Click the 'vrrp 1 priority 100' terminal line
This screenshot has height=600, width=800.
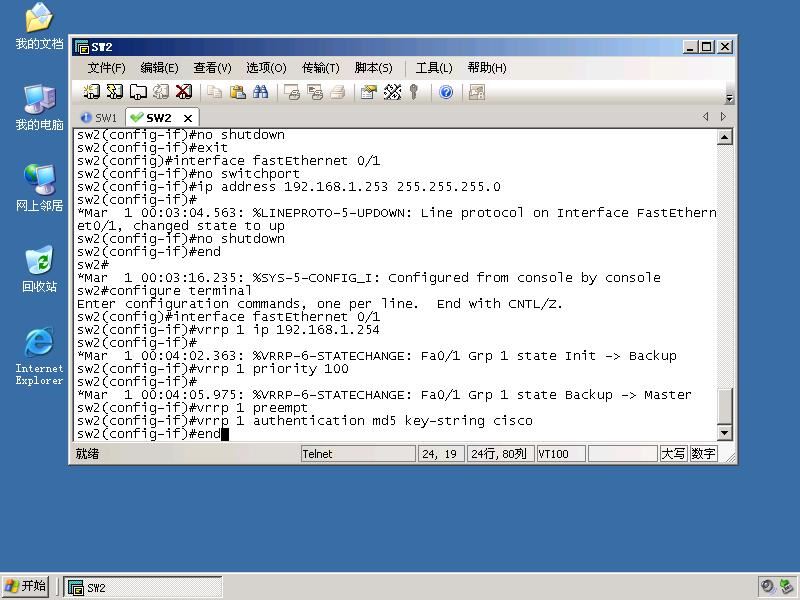click(x=213, y=369)
